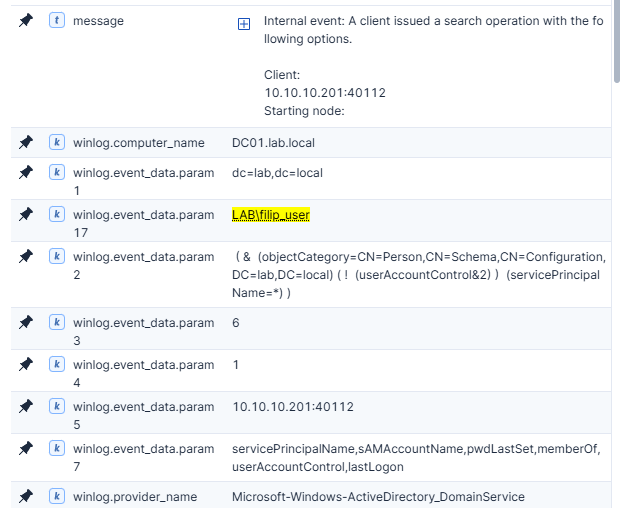Click the LDAP filter objectCategory value
The image size is (629, 508).
click(419, 274)
